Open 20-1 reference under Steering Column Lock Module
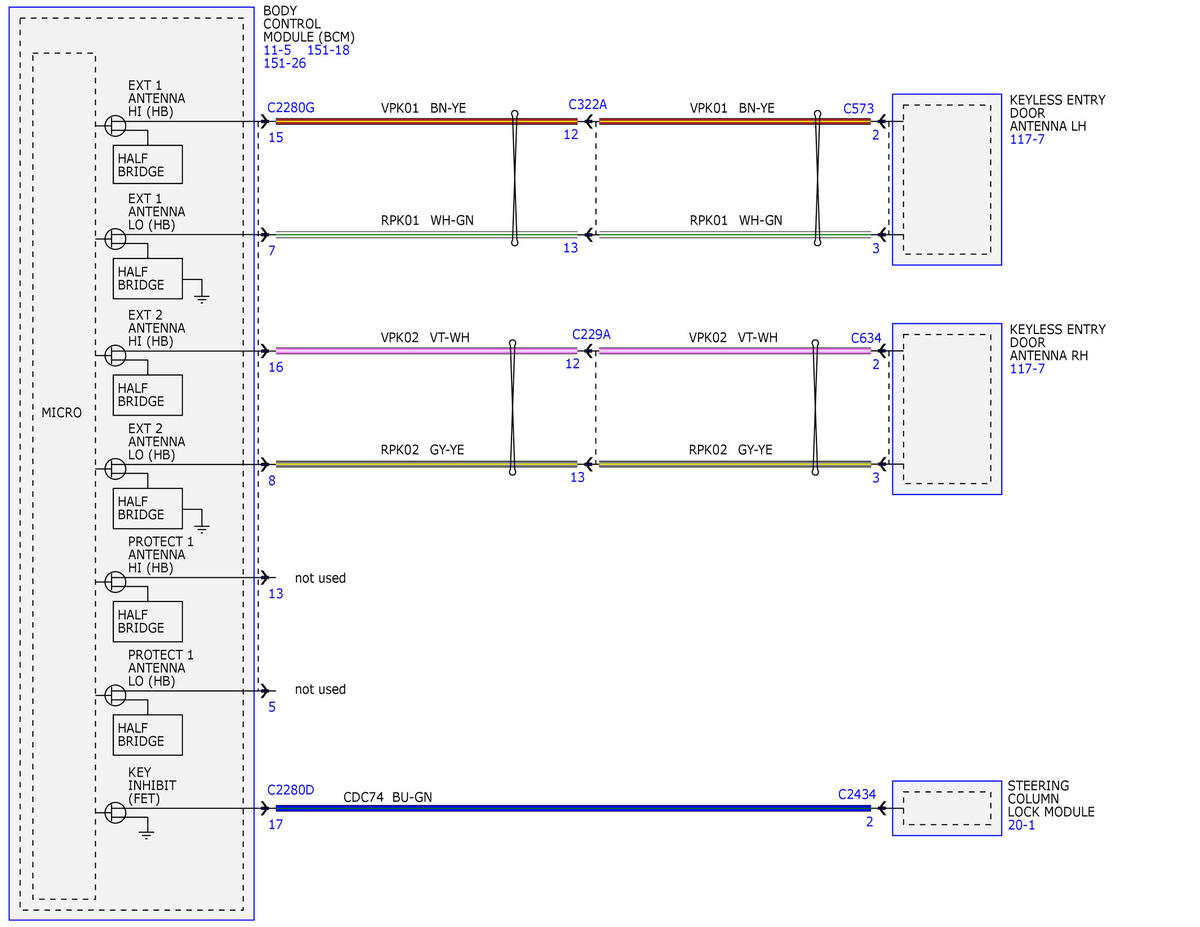The image size is (1200, 927). tap(1021, 826)
